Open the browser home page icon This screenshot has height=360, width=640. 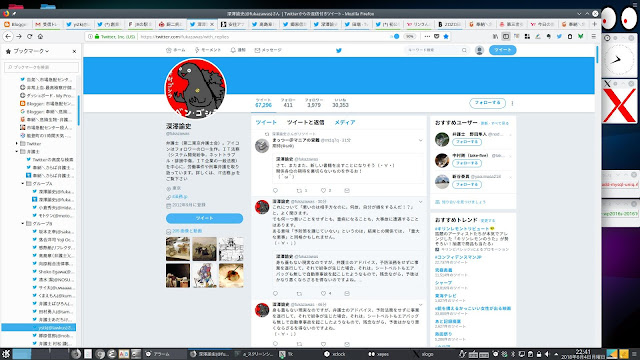[x=40, y=36]
